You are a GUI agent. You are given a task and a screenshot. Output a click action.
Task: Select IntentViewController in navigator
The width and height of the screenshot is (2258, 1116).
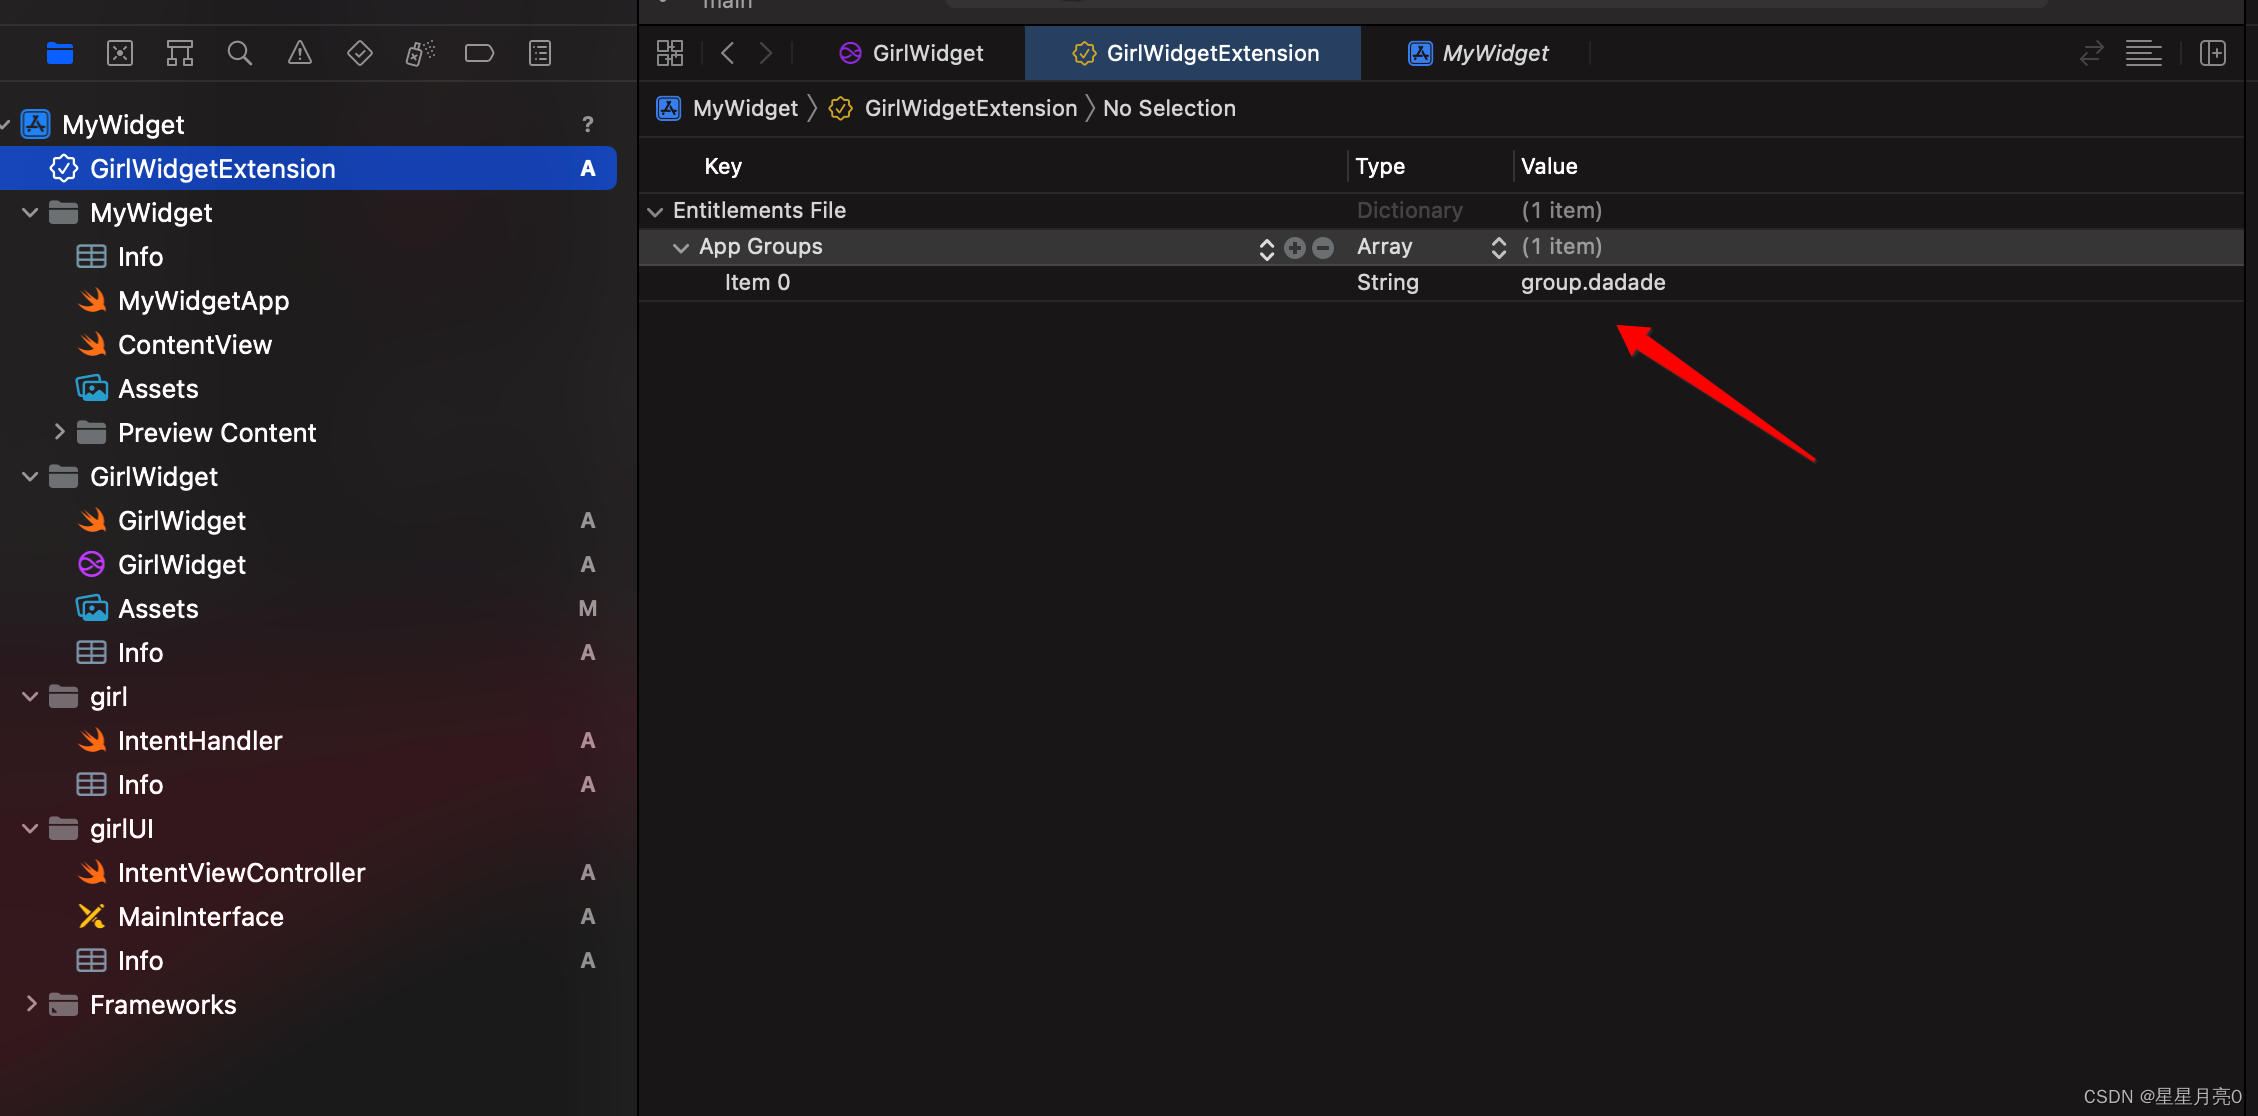pos(241,873)
